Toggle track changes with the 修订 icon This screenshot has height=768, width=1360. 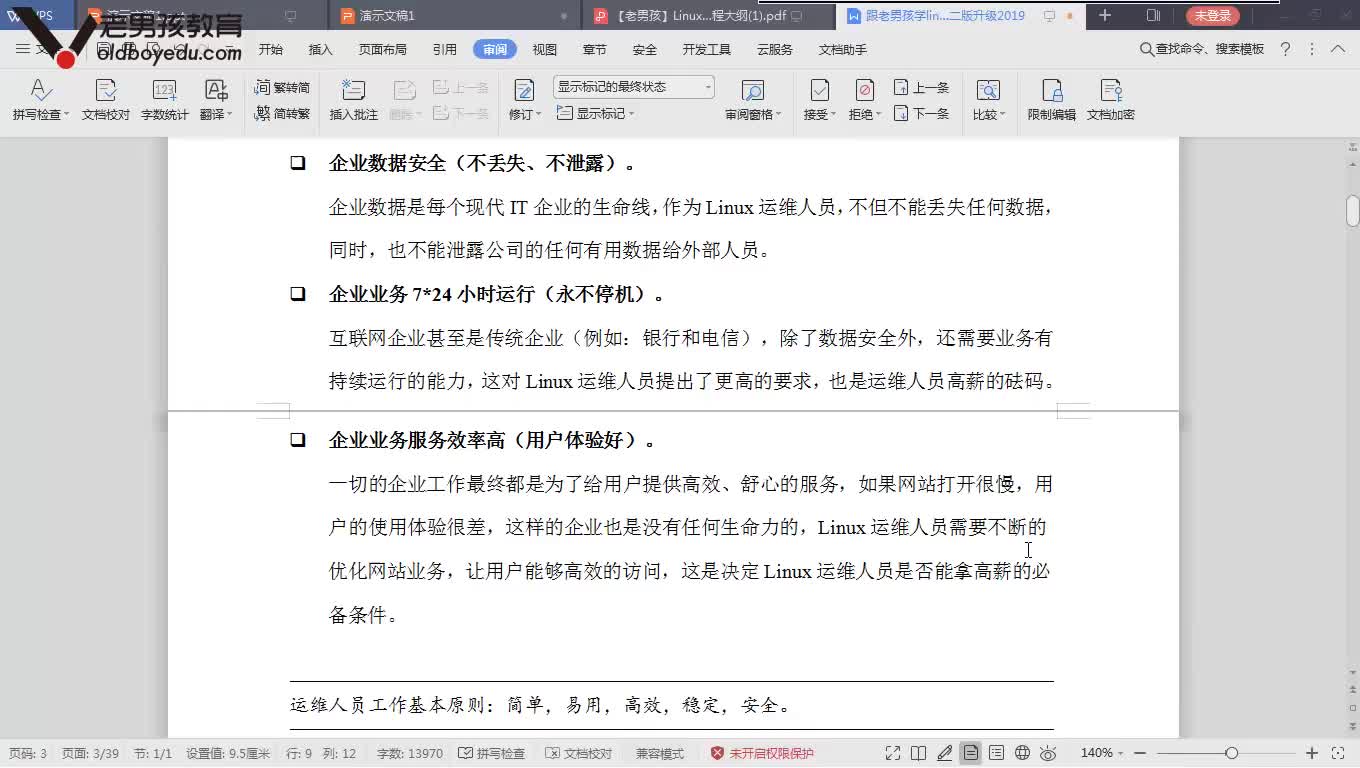click(523, 91)
